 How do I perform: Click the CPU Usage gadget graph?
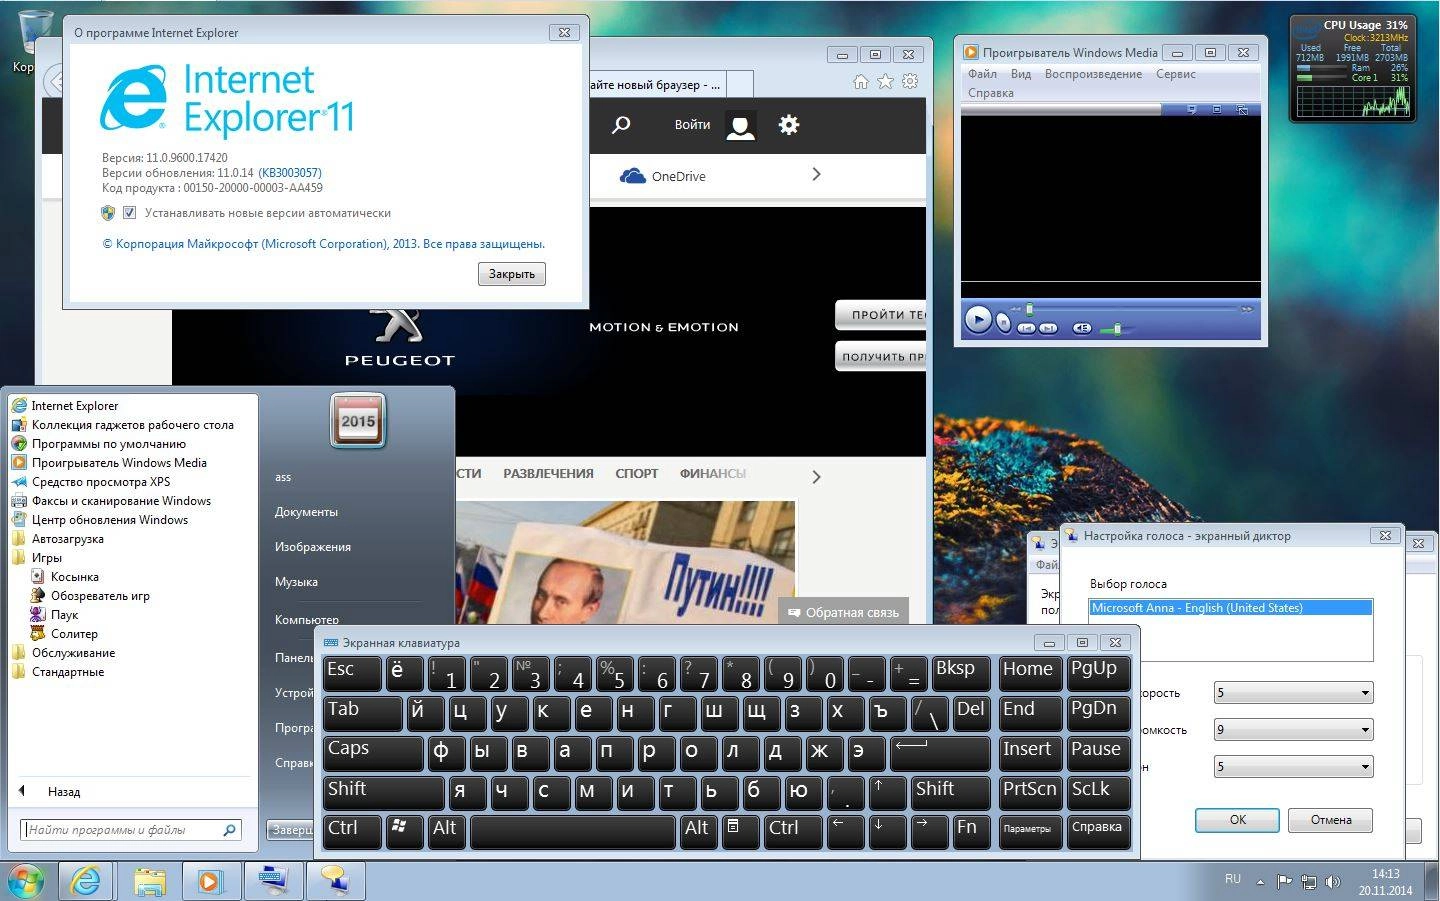[x=1353, y=102]
